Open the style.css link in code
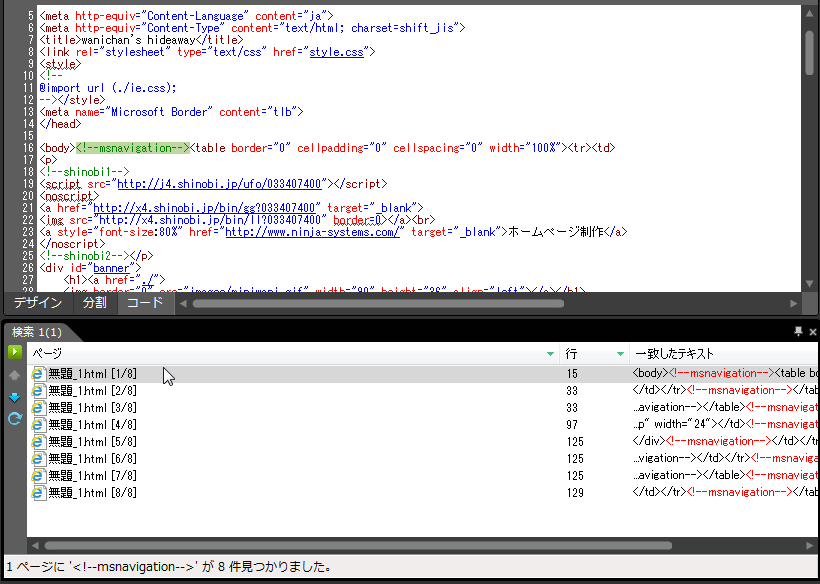This screenshot has height=584, width=820. (x=336, y=52)
